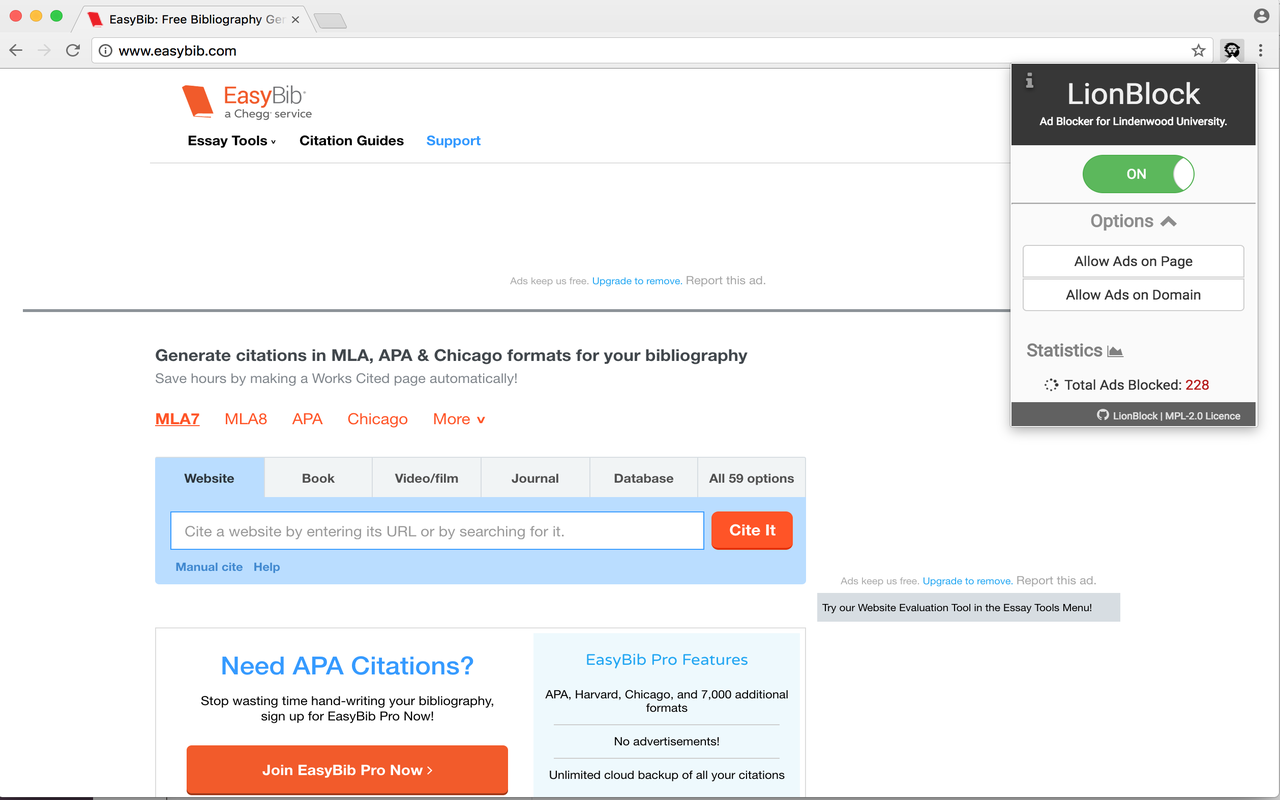
Task: Expand the More citation formats dropdown
Action: [x=459, y=419]
